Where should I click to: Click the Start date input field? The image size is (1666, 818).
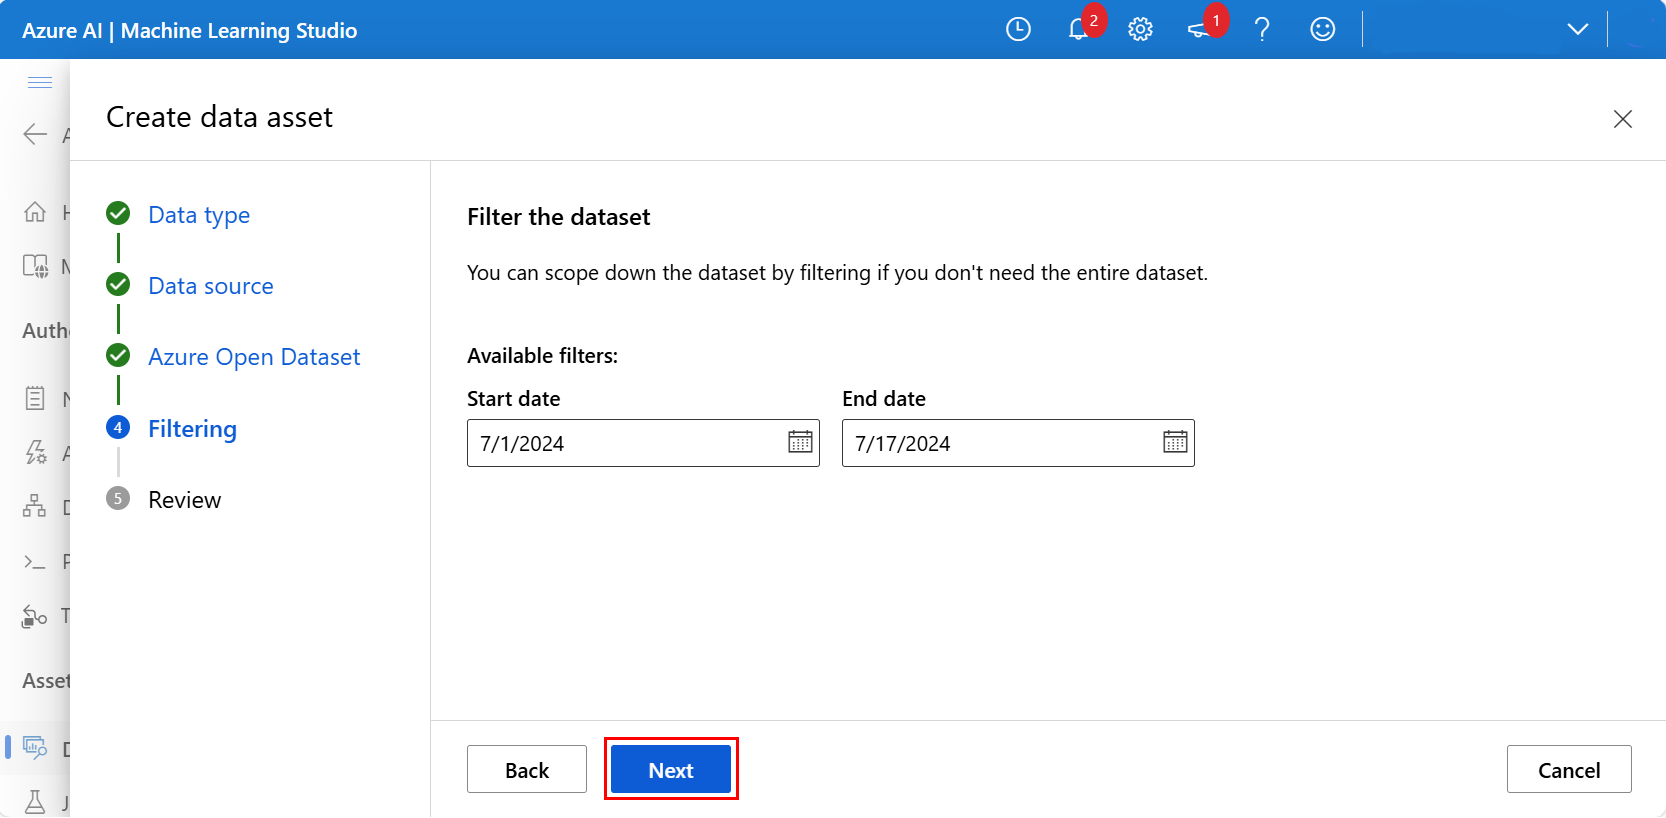coord(625,443)
